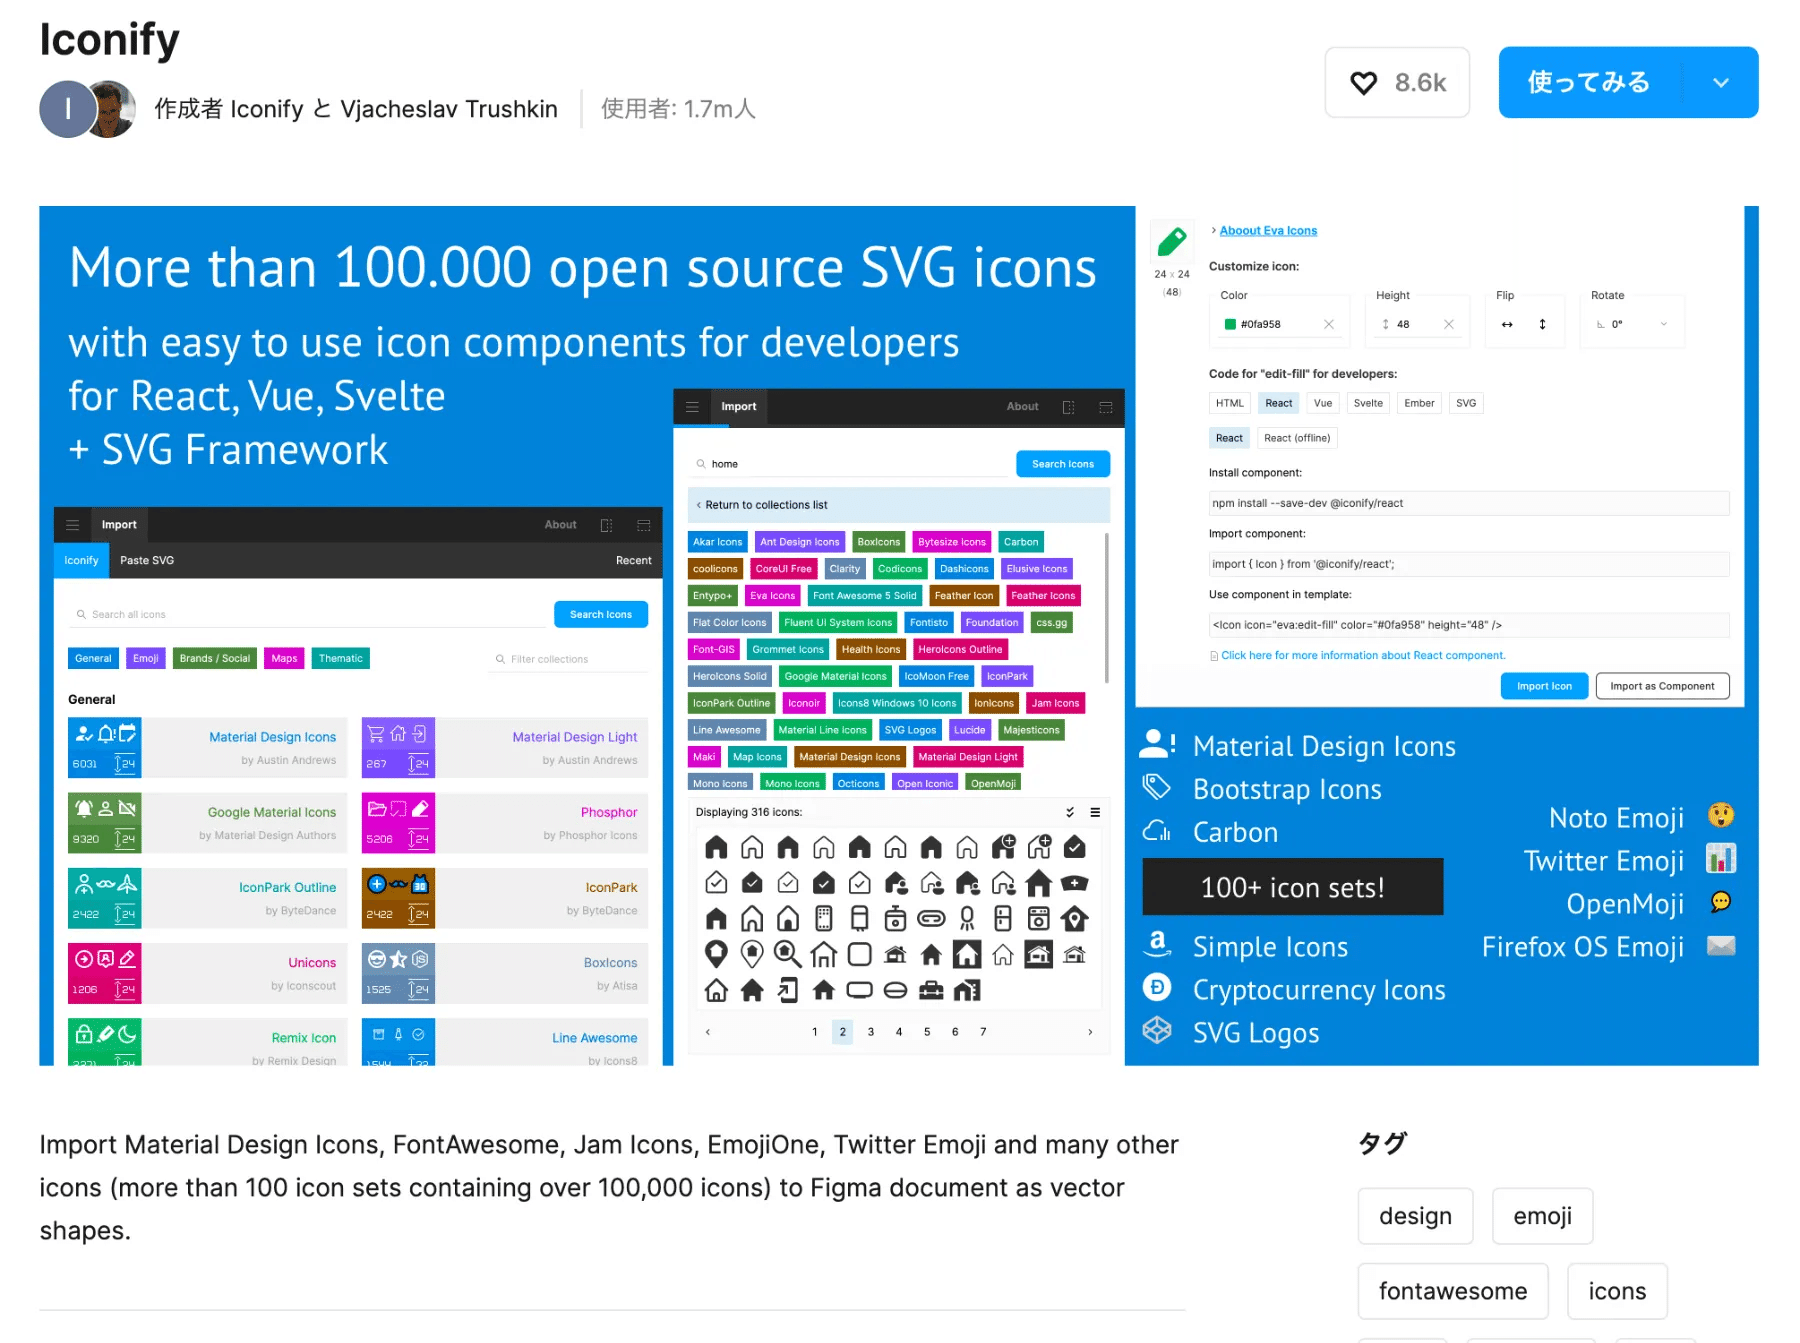
Task: Toggle the General category filter
Action: tap(93, 658)
